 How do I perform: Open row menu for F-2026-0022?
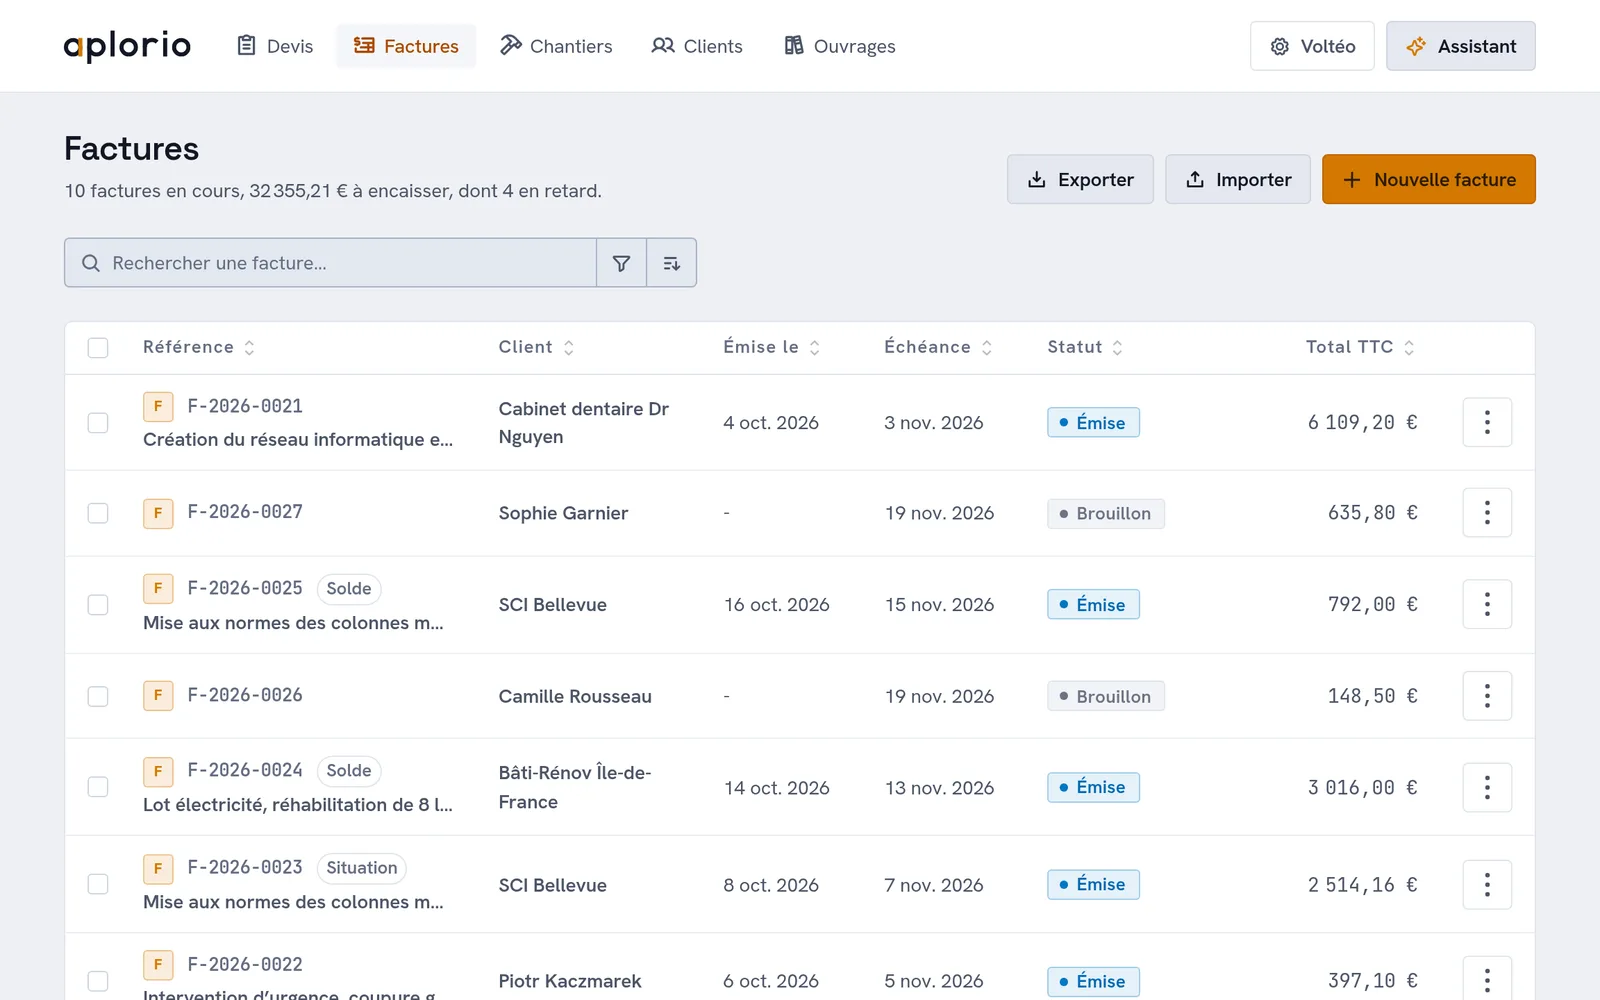pyautogui.click(x=1487, y=980)
